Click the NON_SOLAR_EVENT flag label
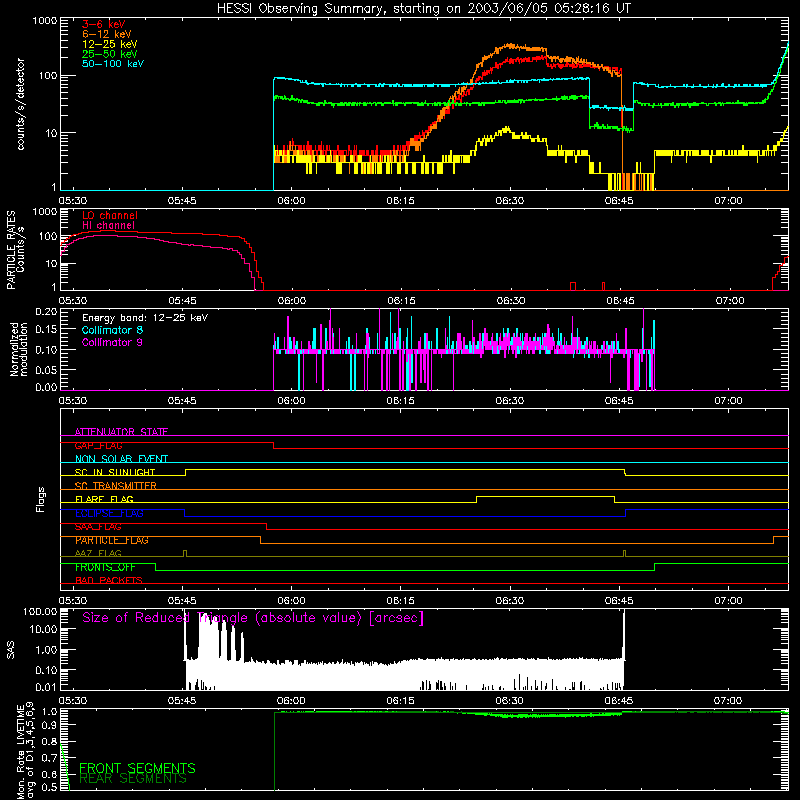The height and width of the screenshot is (800, 800). pos(121,459)
